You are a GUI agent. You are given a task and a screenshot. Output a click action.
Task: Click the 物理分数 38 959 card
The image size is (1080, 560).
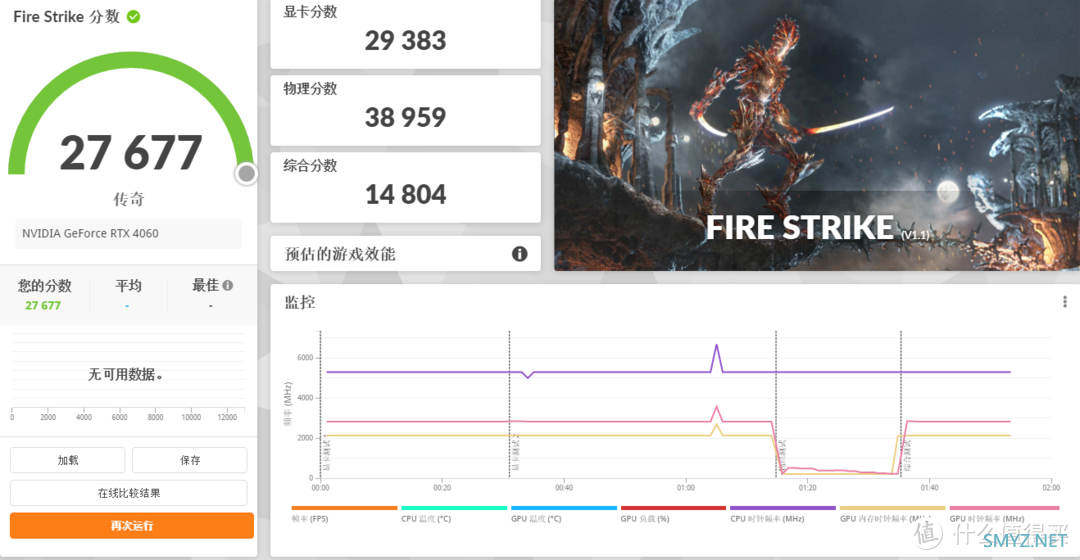pyautogui.click(x=405, y=110)
